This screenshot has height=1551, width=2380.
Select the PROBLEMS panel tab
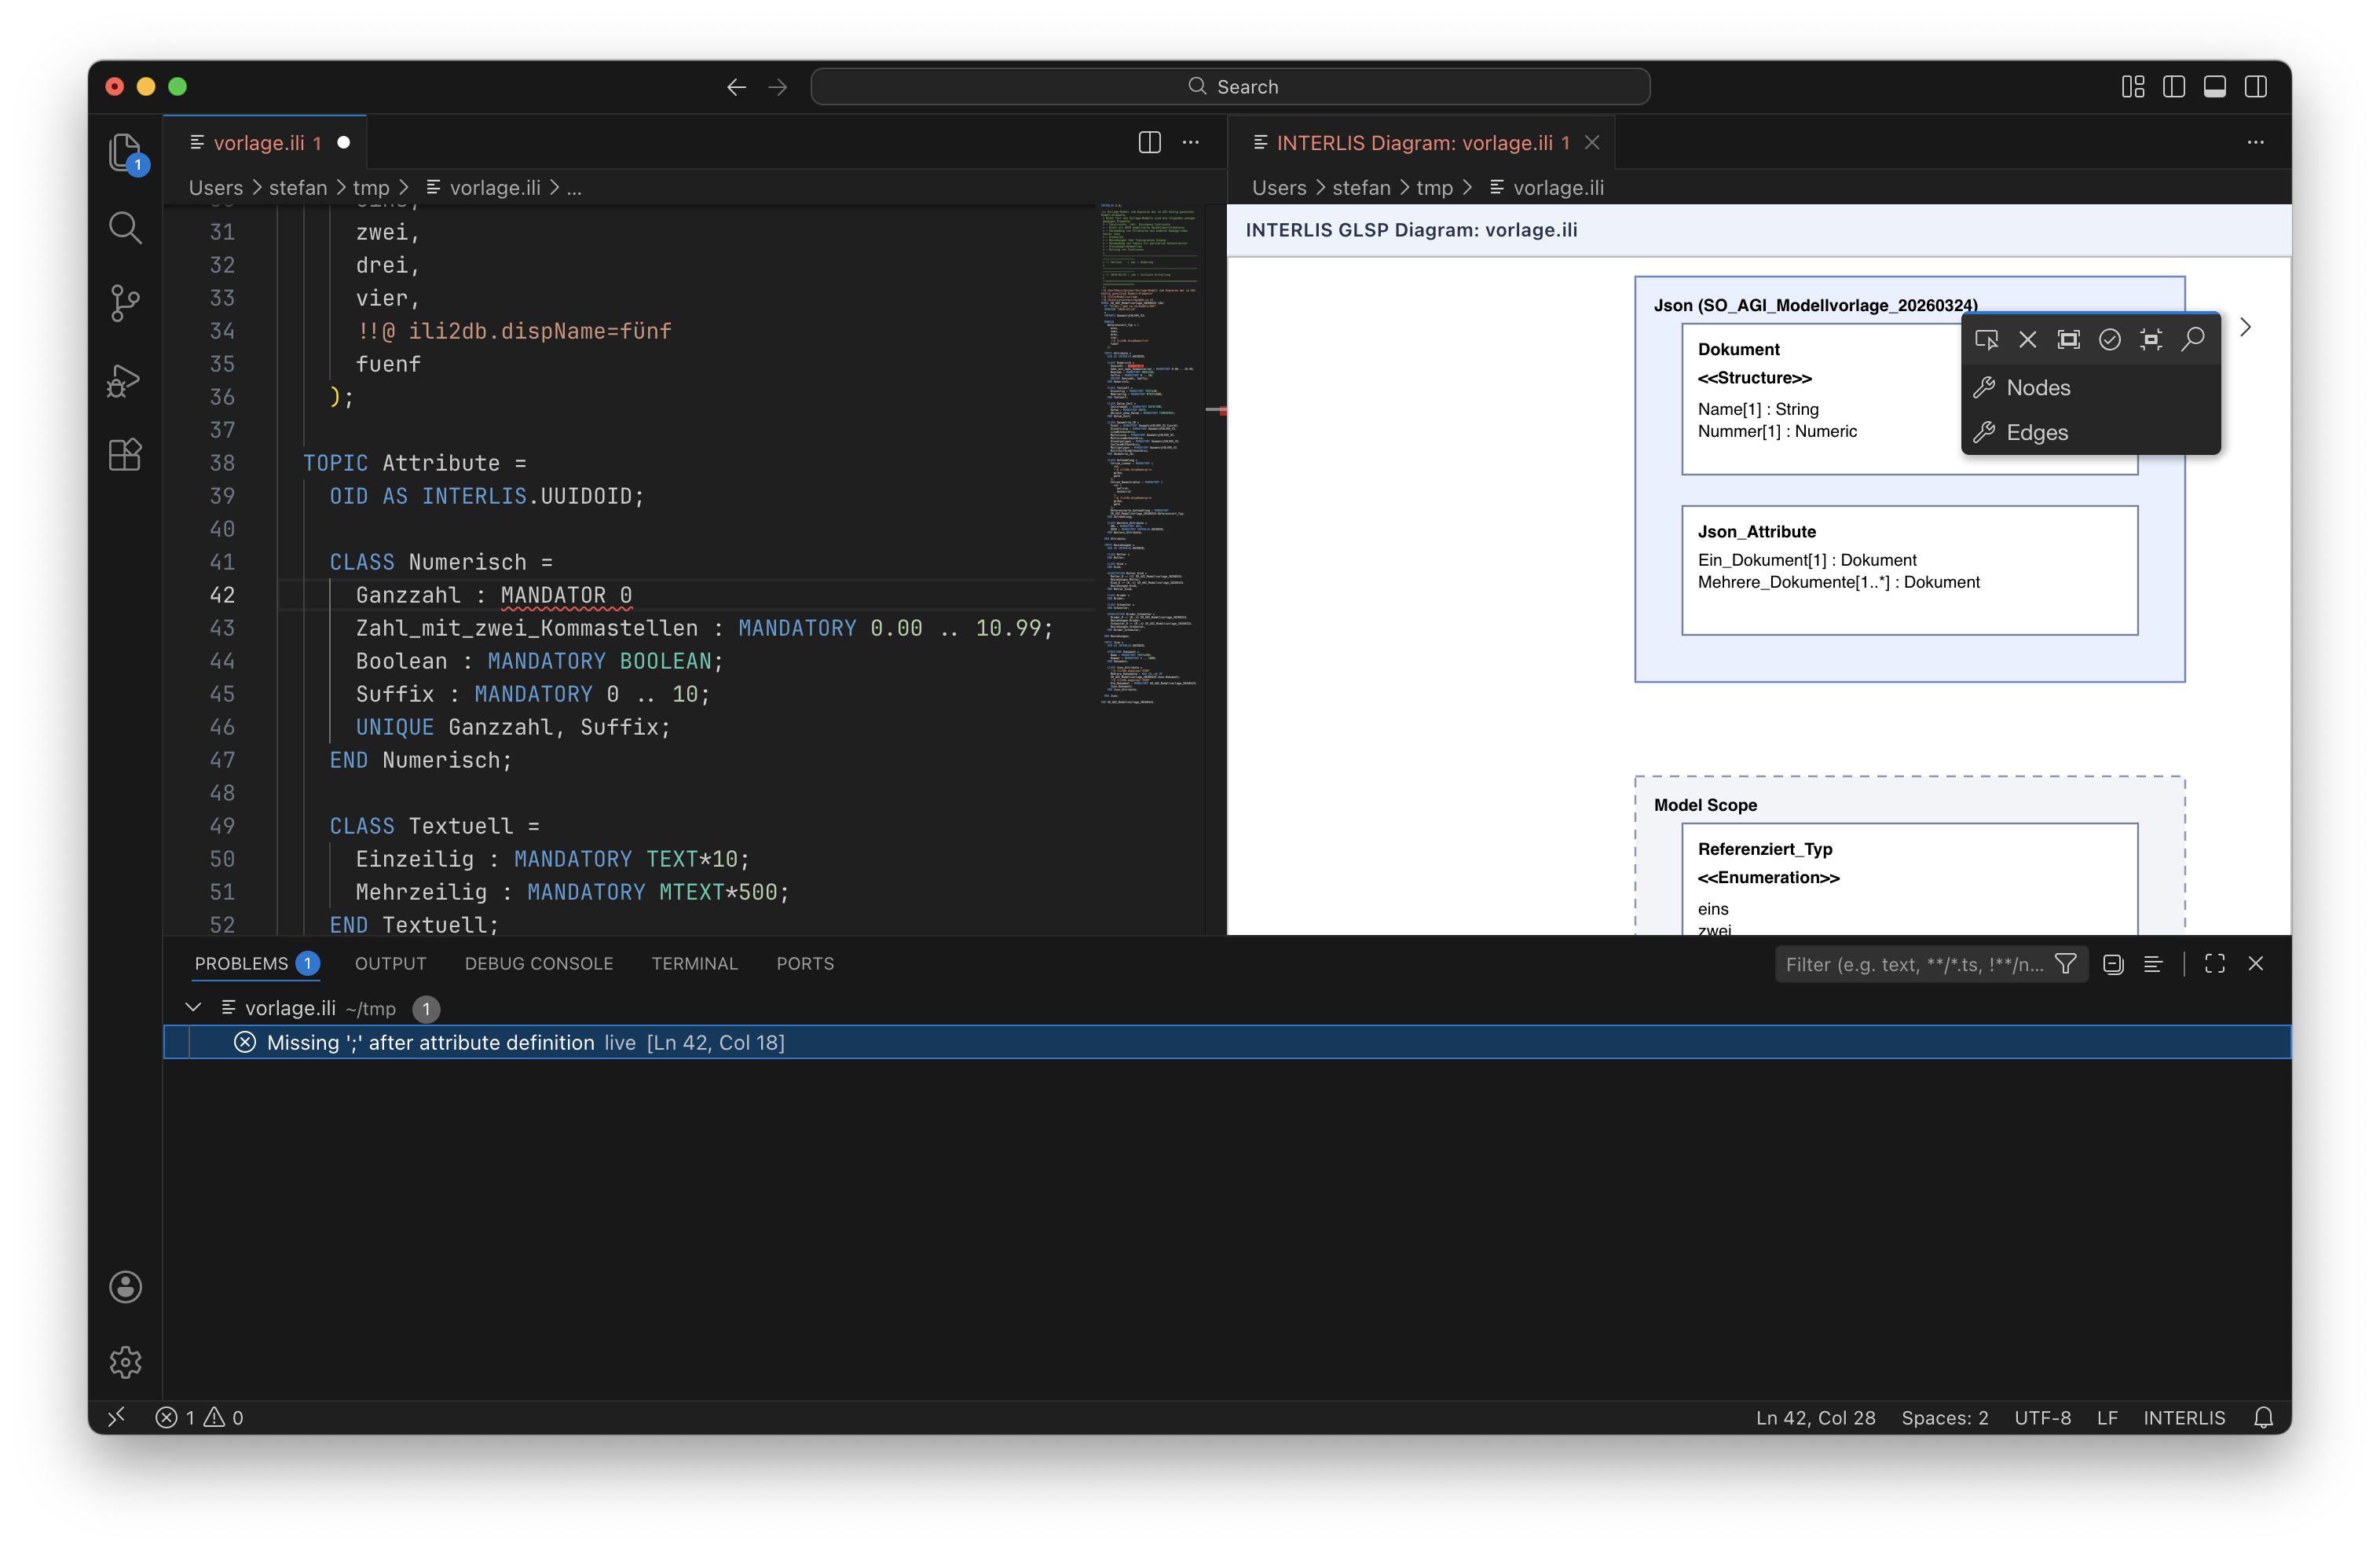pyautogui.click(x=256, y=964)
